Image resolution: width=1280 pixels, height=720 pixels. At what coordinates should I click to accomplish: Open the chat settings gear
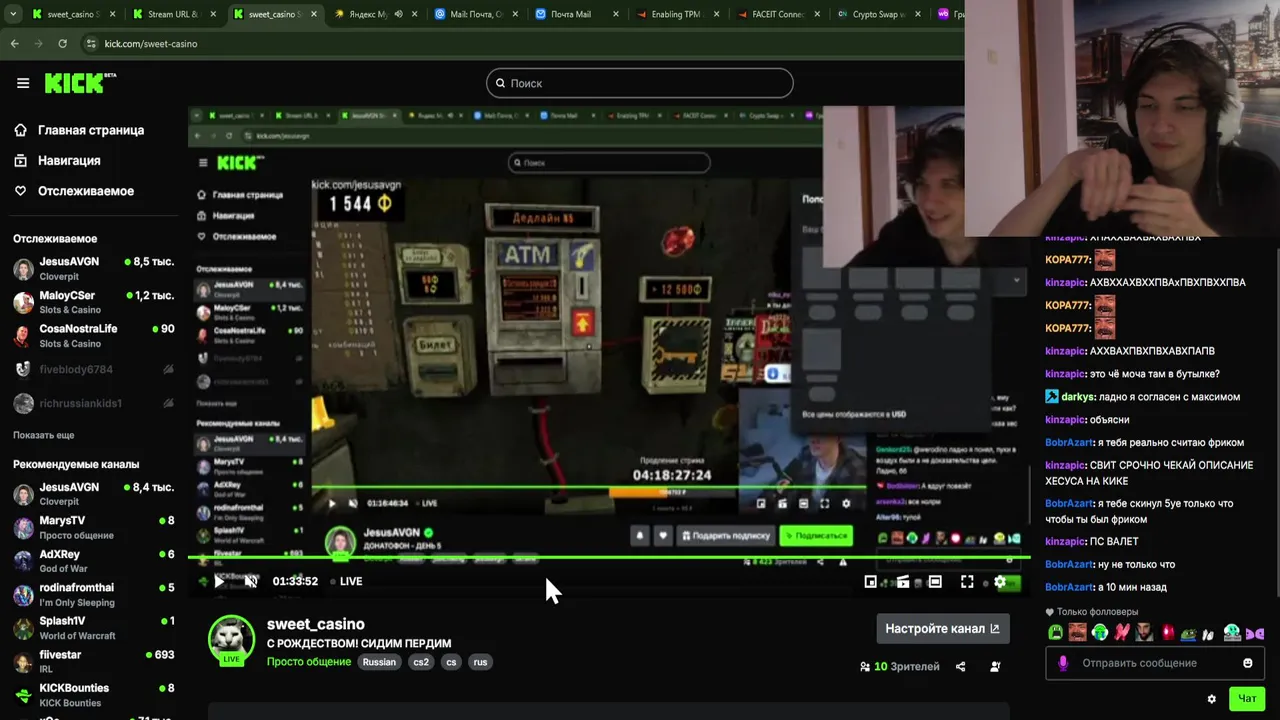point(1212,699)
